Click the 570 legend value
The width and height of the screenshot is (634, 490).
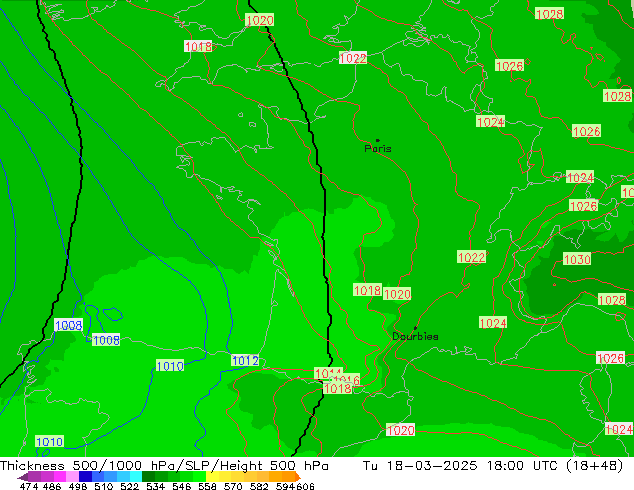pyautogui.click(x=233, y=486)
